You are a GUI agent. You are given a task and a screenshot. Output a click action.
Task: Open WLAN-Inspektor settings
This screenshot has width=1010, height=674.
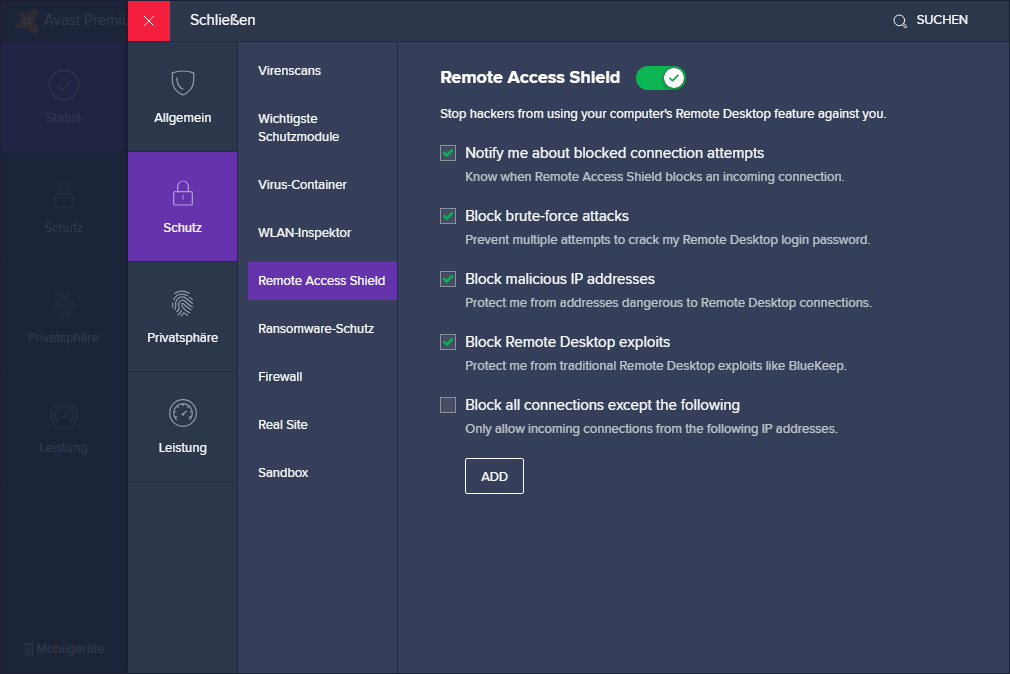(305, 233)
